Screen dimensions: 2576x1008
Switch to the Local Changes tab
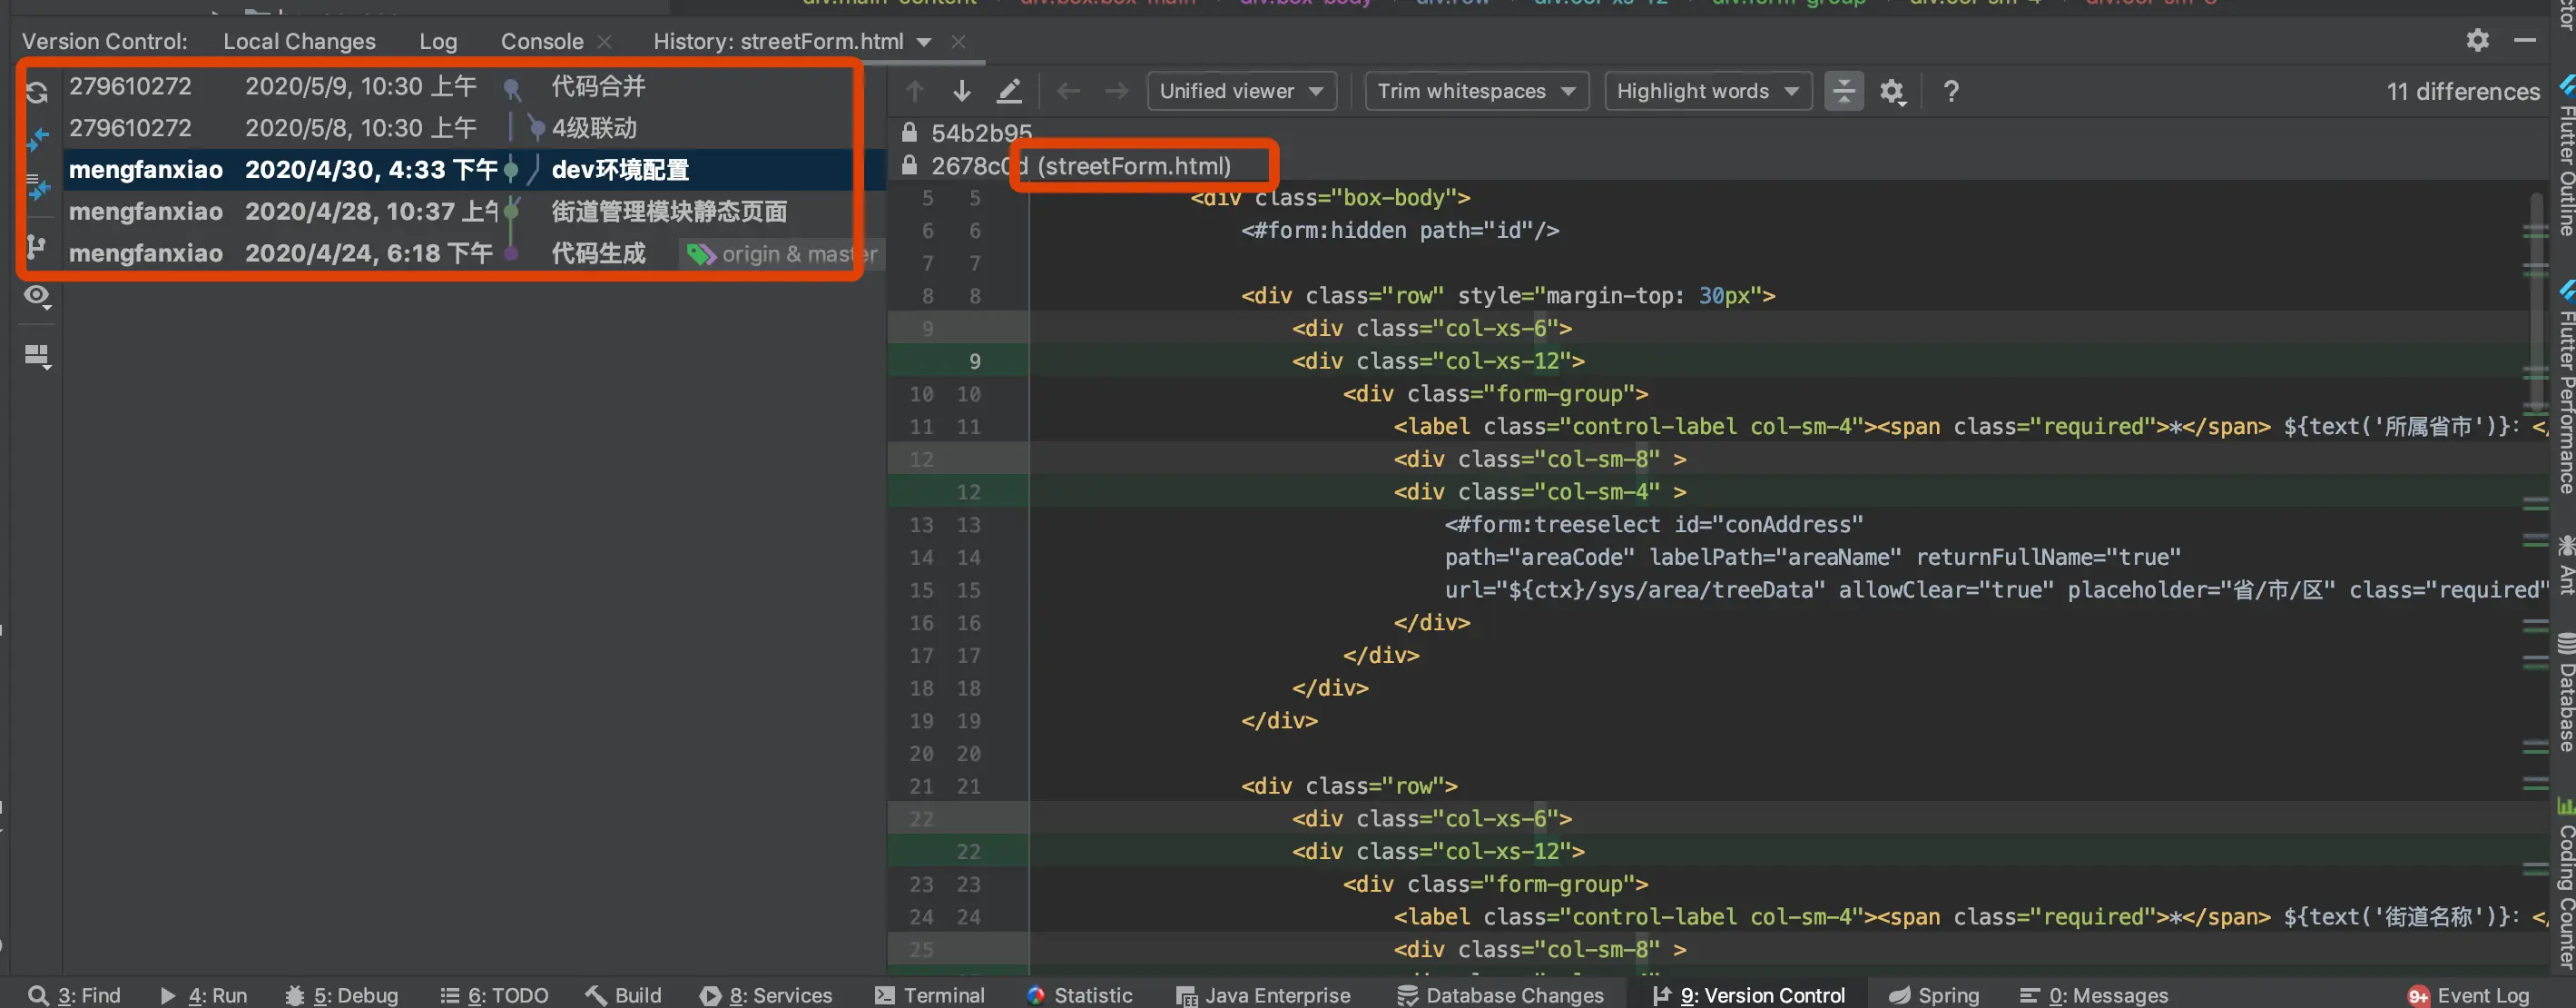(x=299, y=41)
